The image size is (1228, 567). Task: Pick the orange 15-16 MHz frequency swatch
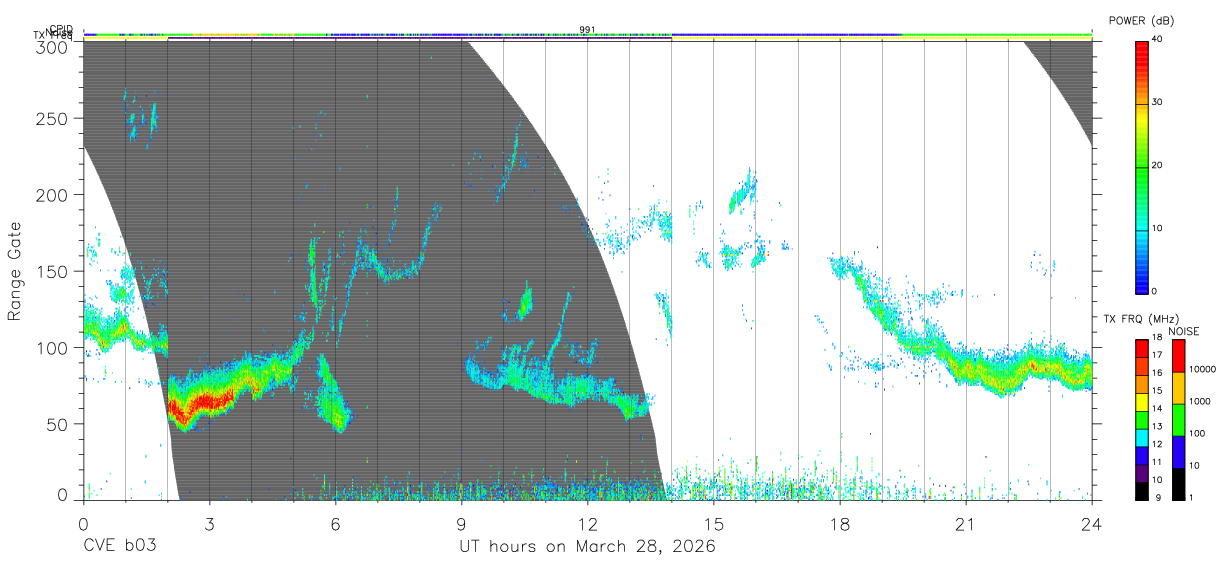[x=1141, y=384]
